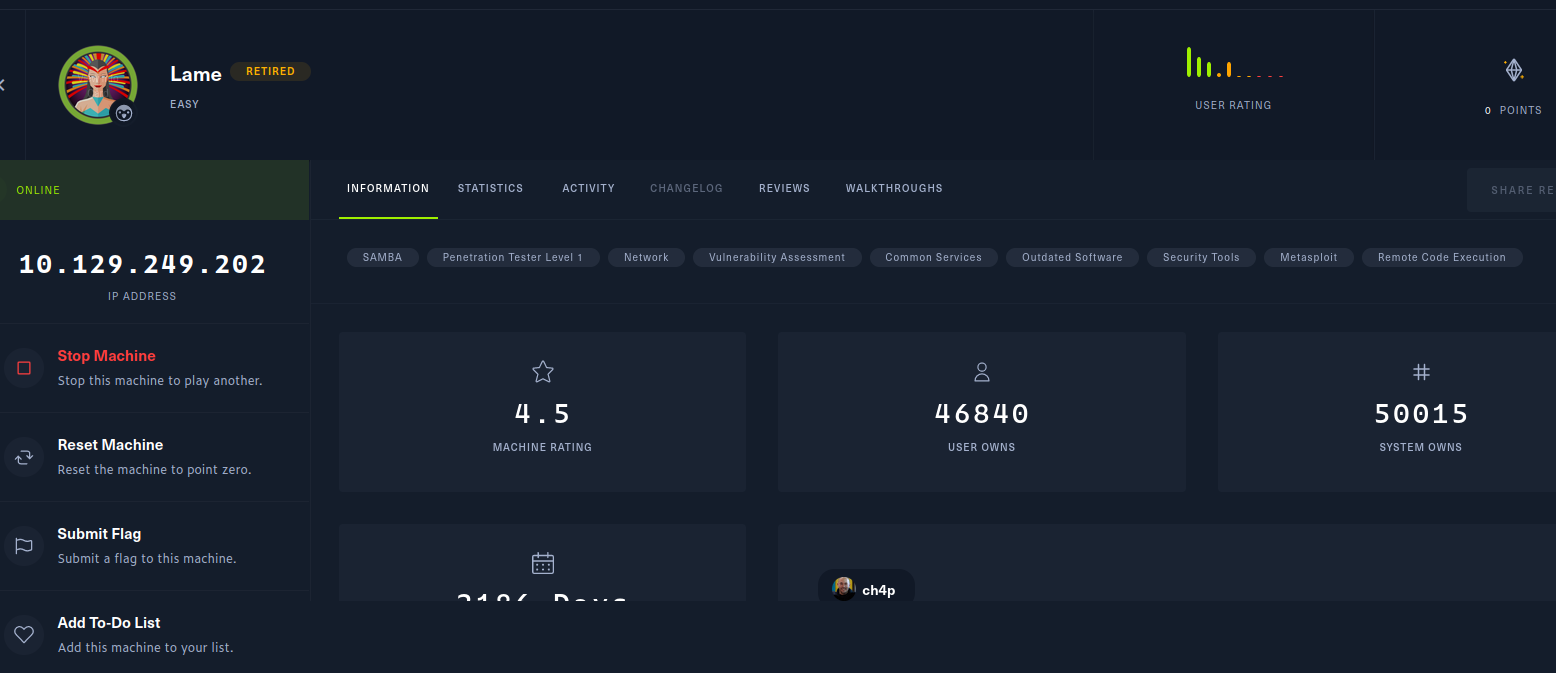Select the SAMBA tag
The image size is (1556, 673).
click(382, 257)
